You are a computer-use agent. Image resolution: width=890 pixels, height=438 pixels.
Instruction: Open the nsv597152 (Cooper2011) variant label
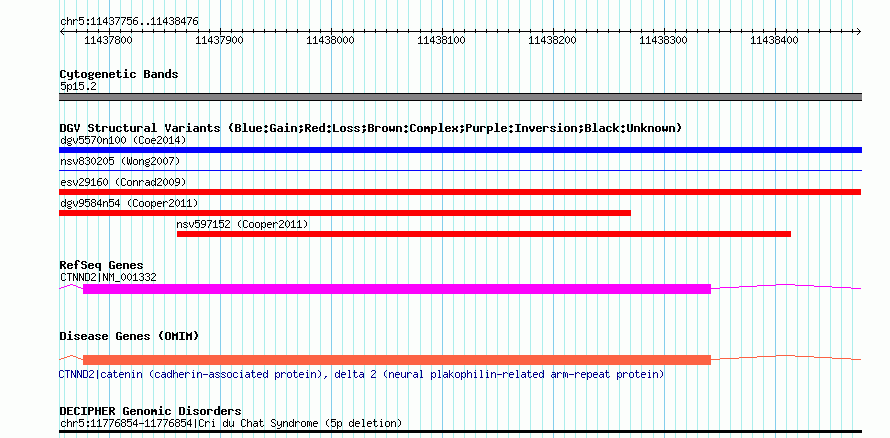pos(243,225)
